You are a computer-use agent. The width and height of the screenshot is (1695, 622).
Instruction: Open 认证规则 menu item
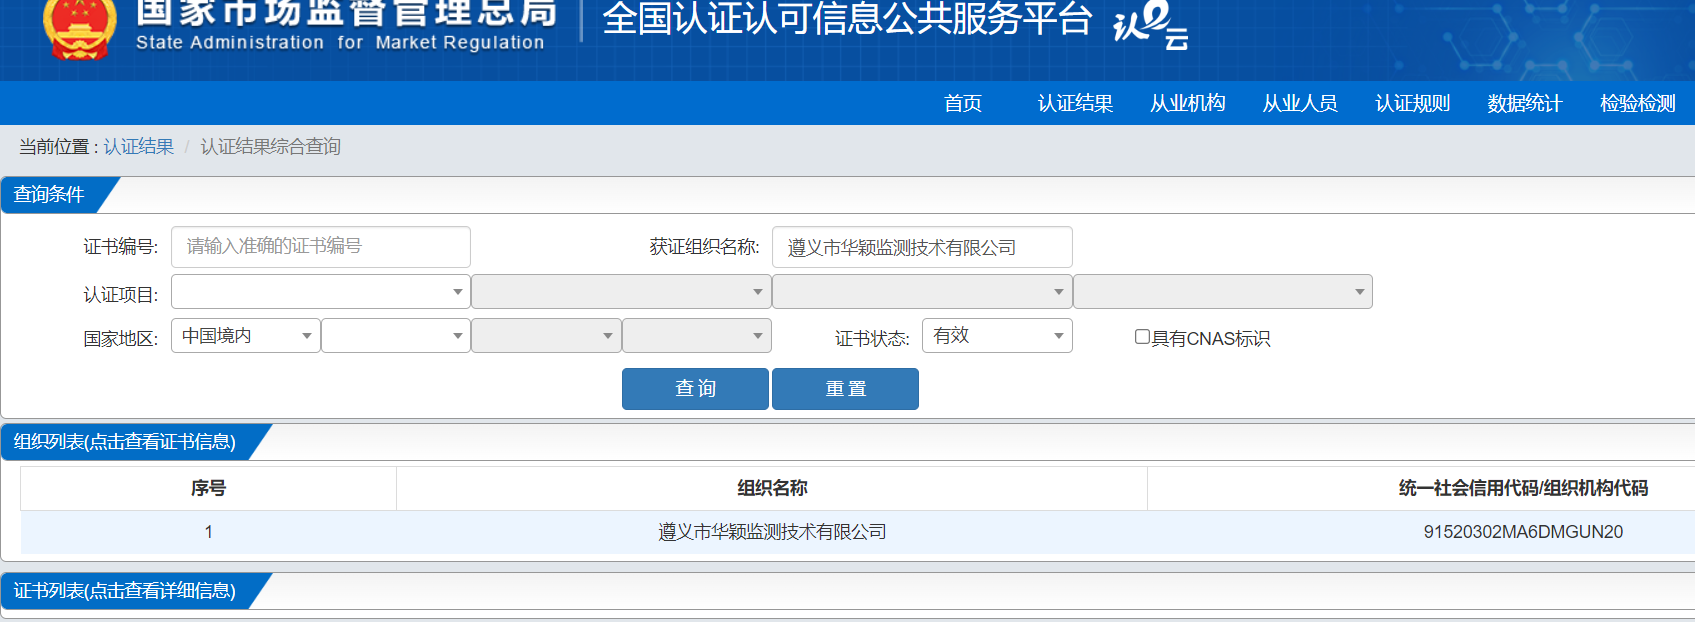pos(1412,103)
